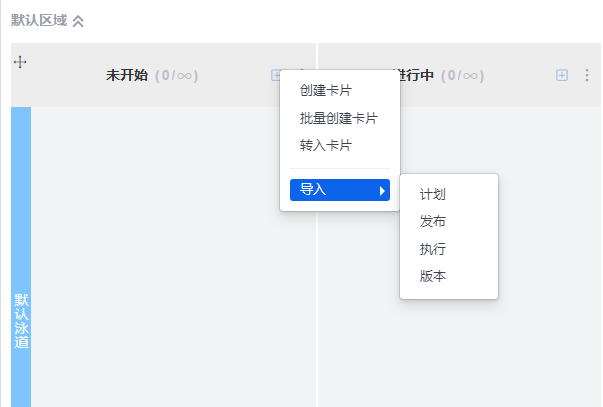Collapse the 默认区域 section with the chevron
603x407 pixels.
(78, 21)
